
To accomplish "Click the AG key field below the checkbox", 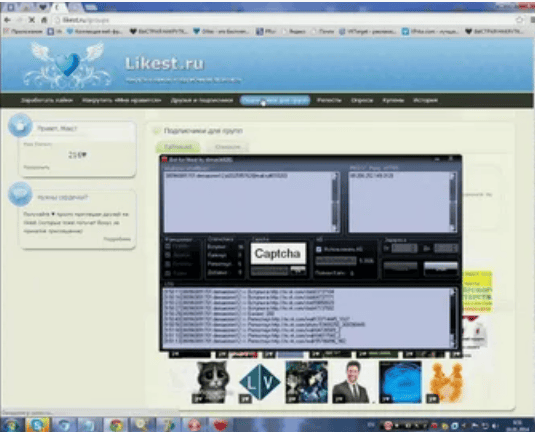I will click(x=336, y=261).
